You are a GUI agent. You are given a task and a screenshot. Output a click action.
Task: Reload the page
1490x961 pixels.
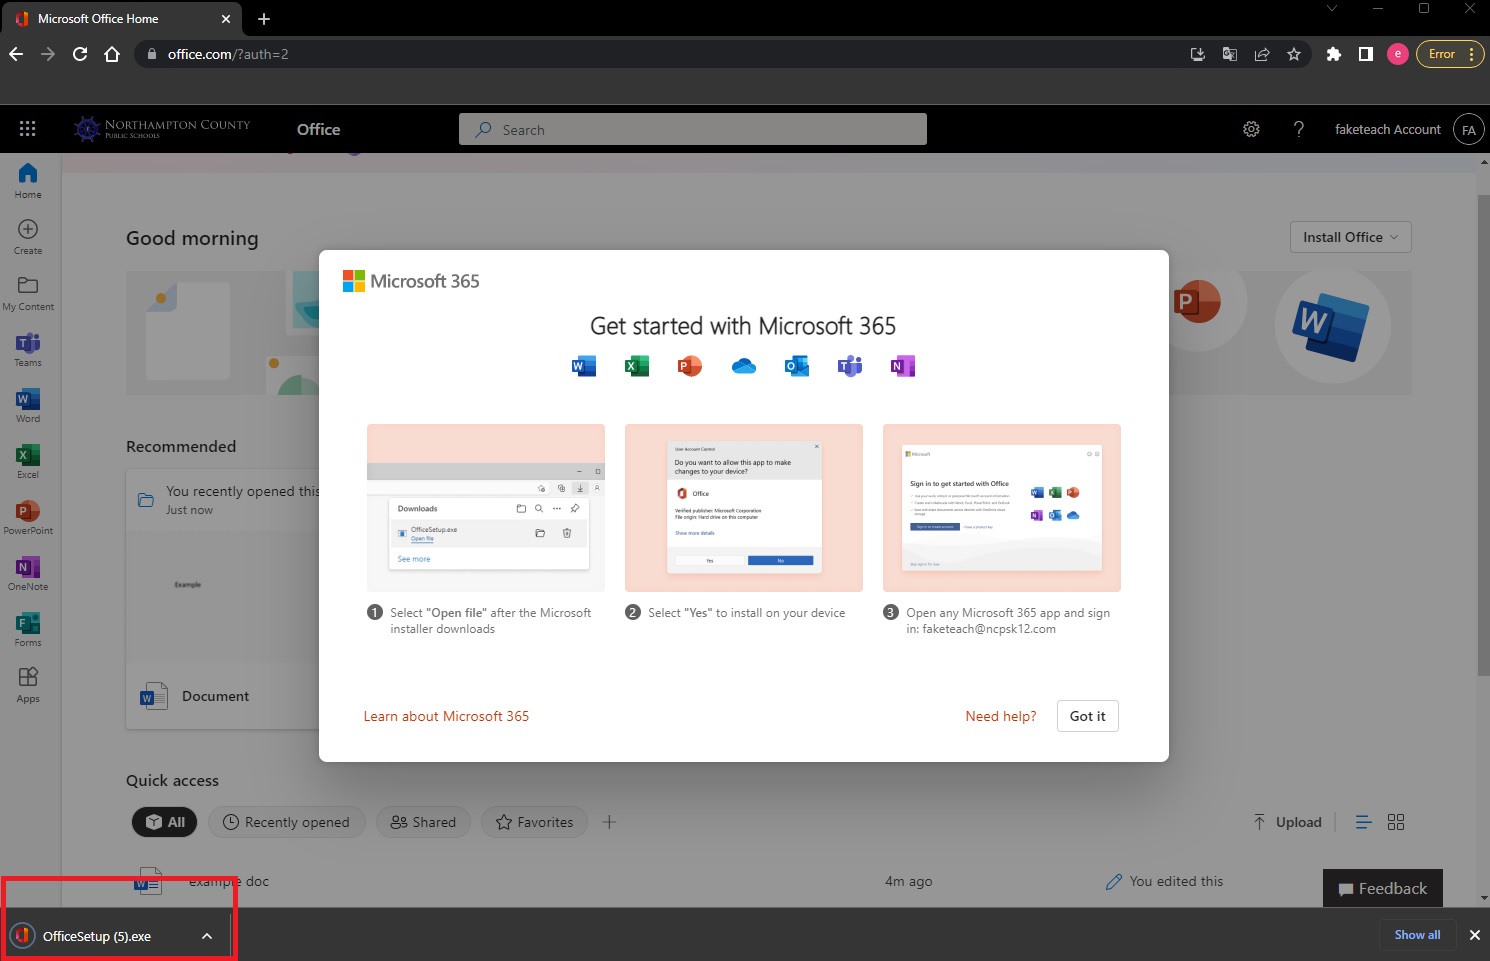(x=80, y=54)
